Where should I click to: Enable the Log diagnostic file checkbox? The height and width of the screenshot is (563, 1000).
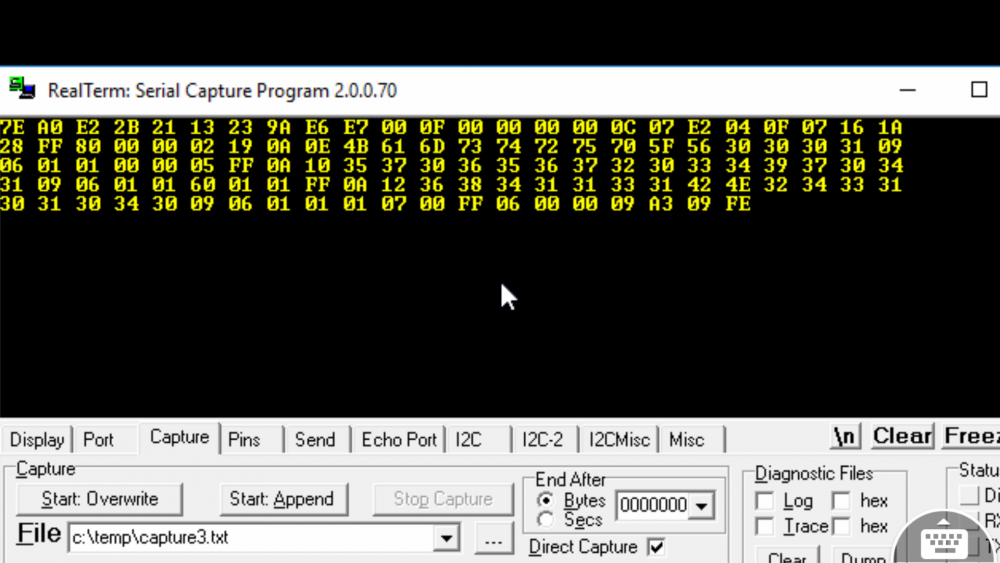click(765, 501)
